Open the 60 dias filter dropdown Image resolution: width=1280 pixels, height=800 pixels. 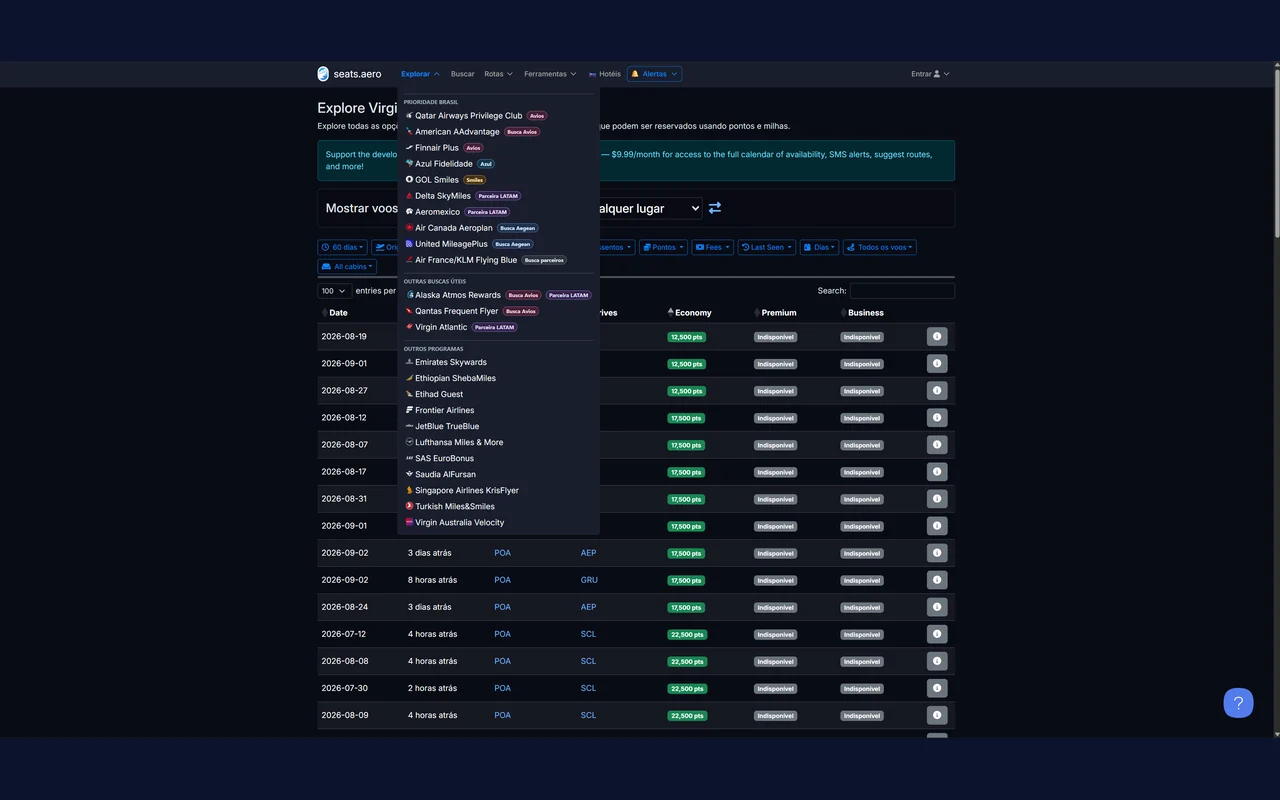[342, 247]
